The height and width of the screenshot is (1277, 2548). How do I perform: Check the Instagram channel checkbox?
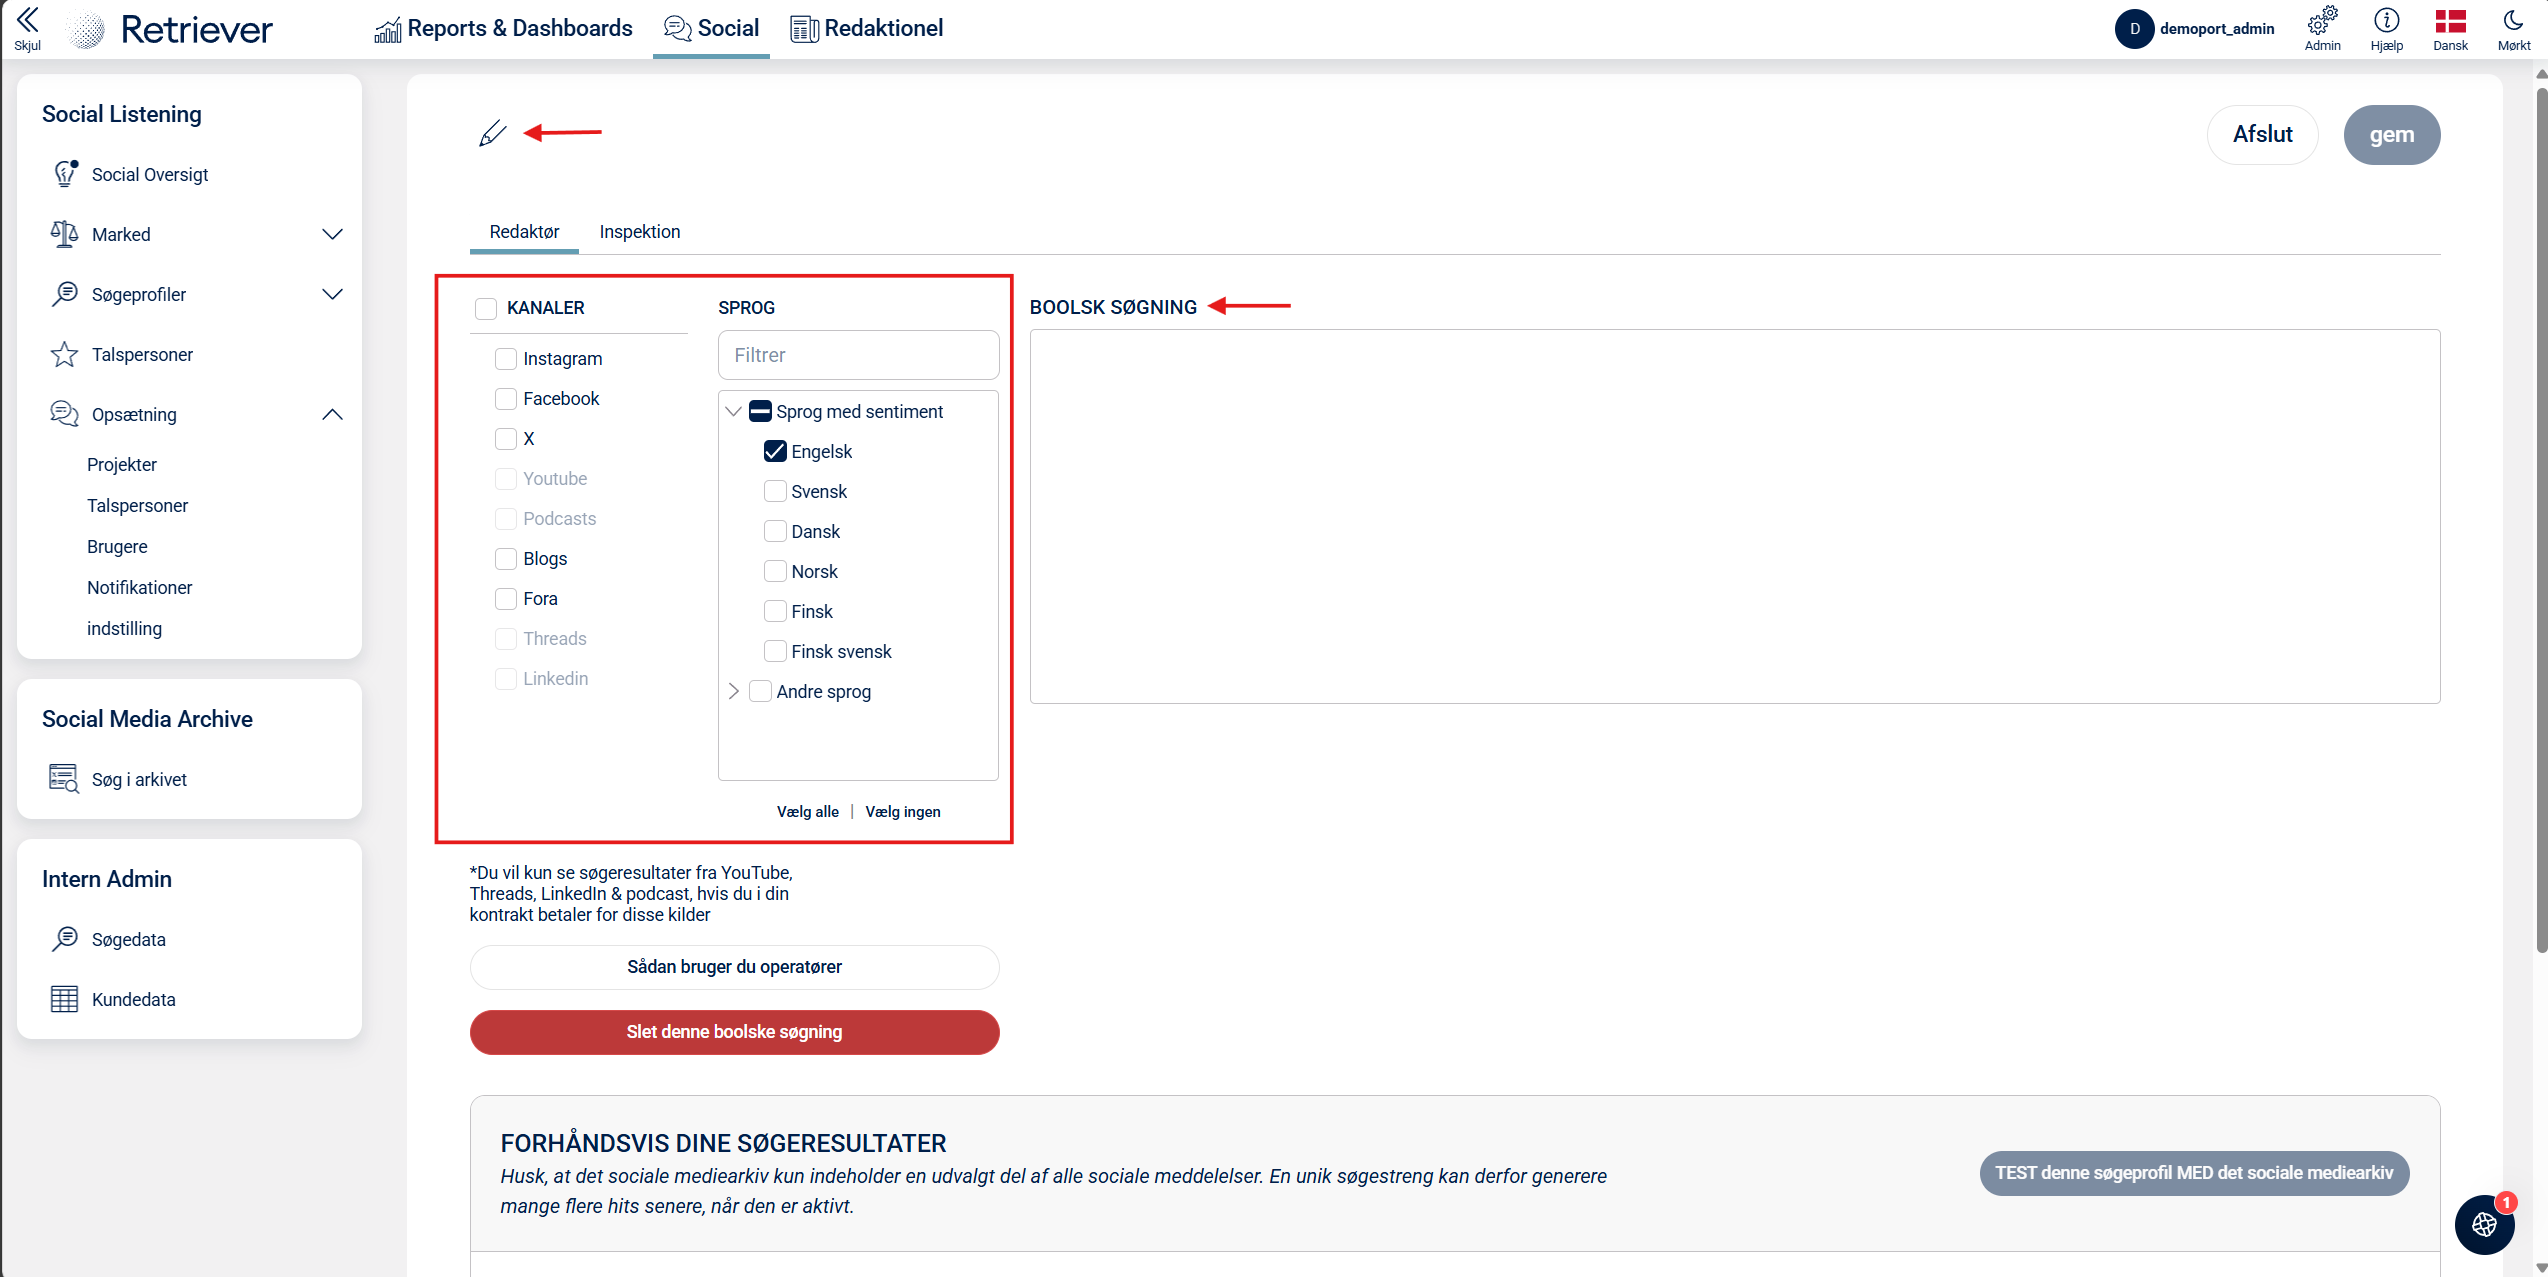506,358
